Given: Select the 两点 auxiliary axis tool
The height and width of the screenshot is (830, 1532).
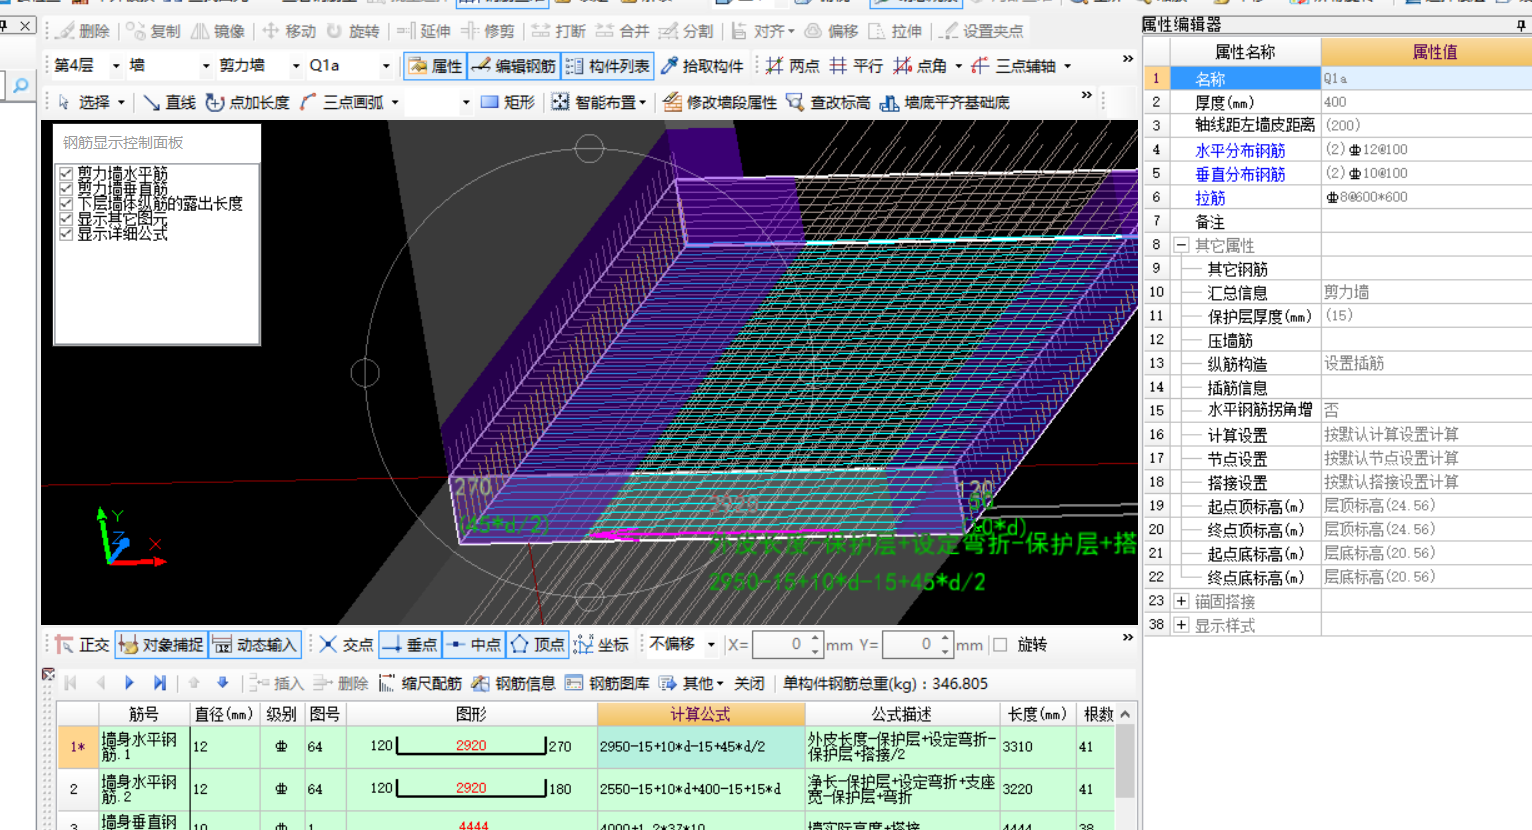Looking at the screenshot, I should [792, 66].
